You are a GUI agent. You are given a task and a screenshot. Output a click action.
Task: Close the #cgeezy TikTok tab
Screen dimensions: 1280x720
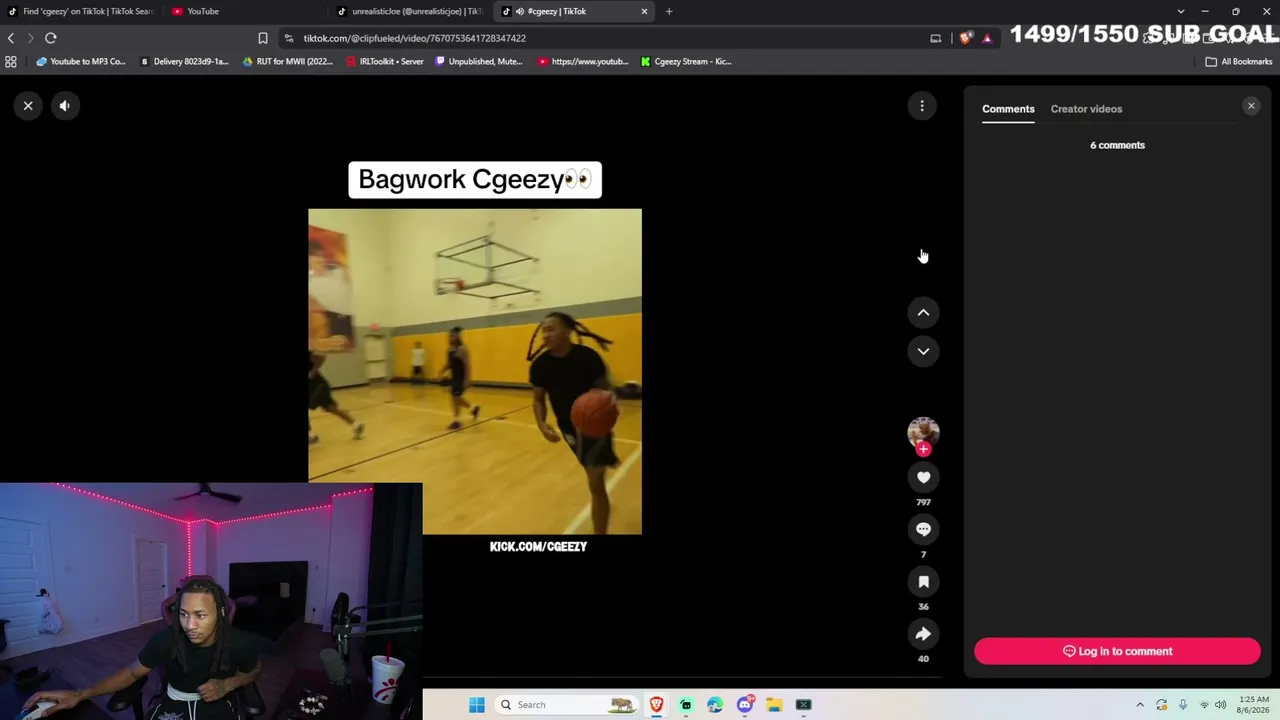coord(644,11)
